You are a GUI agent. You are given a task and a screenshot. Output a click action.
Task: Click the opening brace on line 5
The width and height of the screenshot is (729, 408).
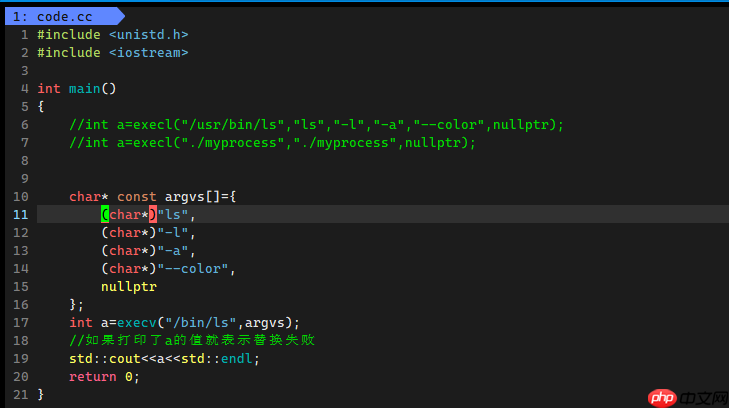click(x=41, y=107)
